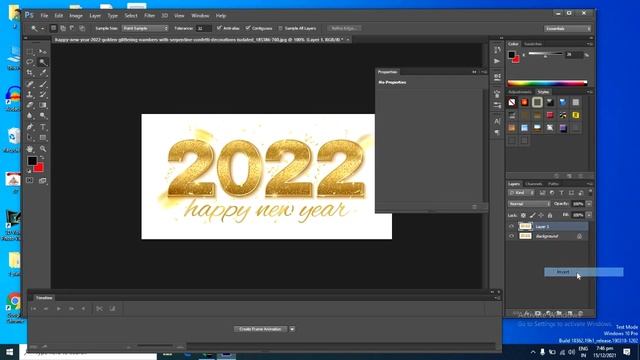Toggle Quick Mask mode
The image size is (640, 360).
(x=30, y=180)
